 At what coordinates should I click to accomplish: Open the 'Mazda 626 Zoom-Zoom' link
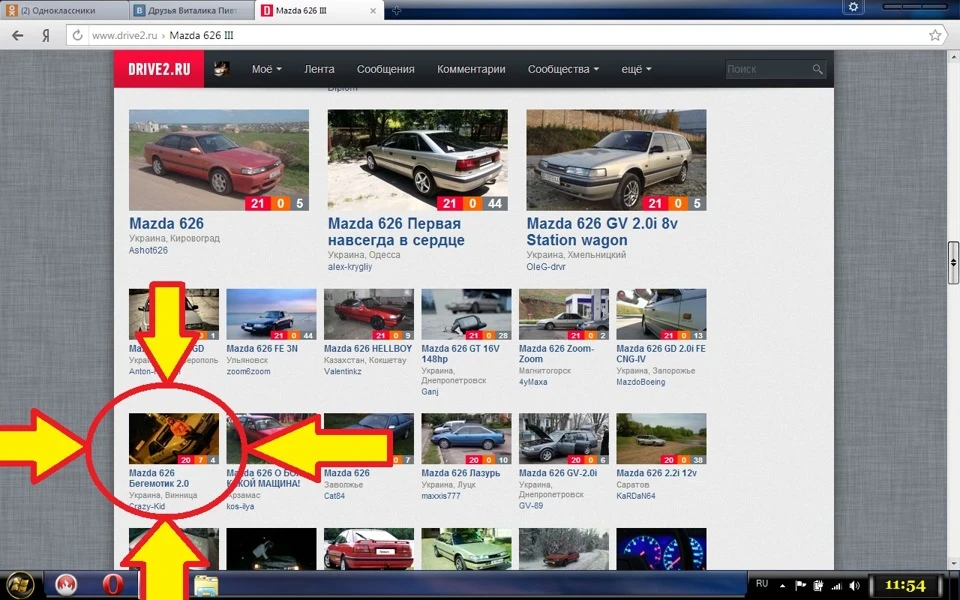tap(556, 353)
